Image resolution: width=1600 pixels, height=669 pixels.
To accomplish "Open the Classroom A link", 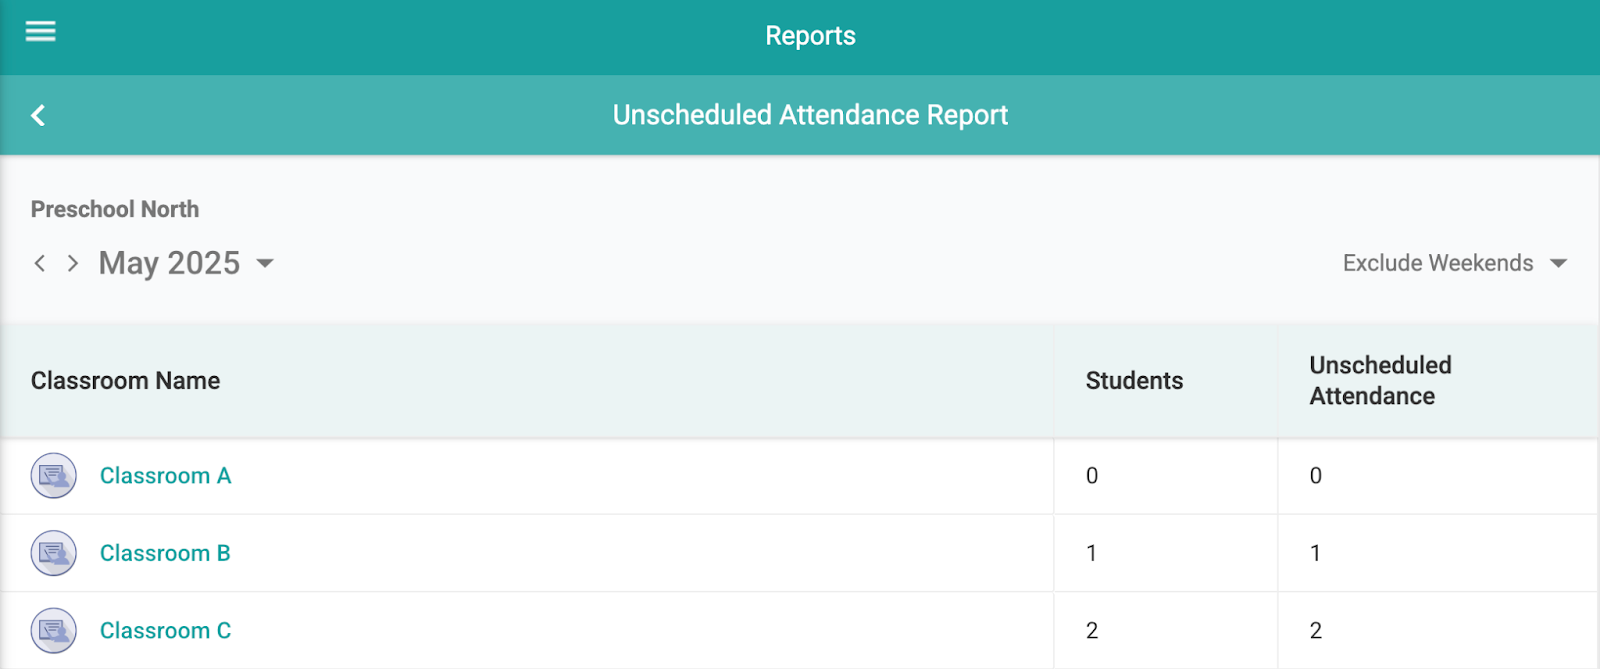I will [x=165, y=476].
